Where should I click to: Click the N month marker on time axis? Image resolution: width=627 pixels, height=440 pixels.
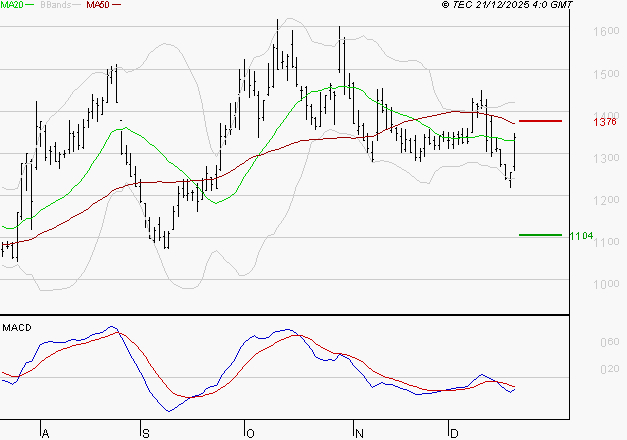click(x=359, y=434)
